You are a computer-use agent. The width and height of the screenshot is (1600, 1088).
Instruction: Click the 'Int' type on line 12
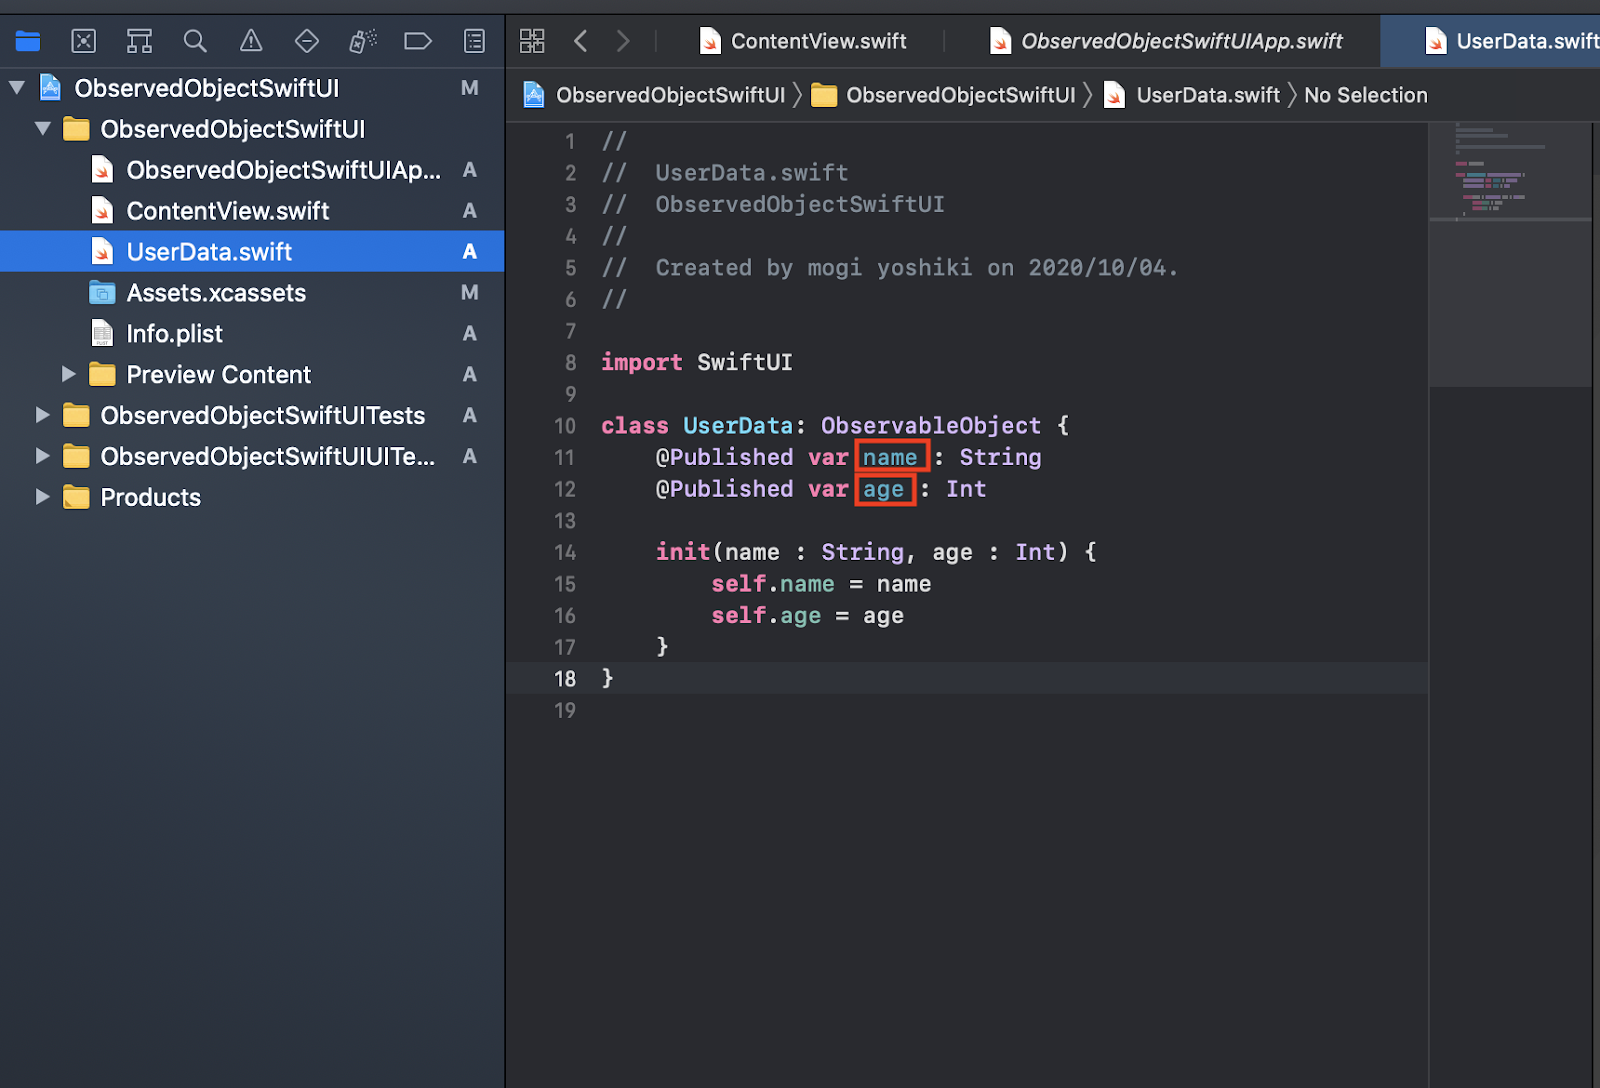tap(966, 489)
